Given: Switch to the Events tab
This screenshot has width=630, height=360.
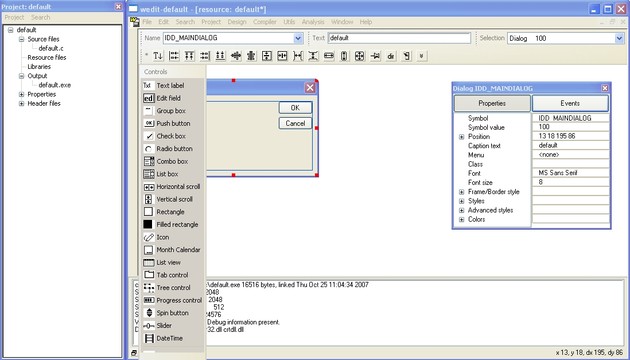Looking at the screenshot, I should click(570, 103).
